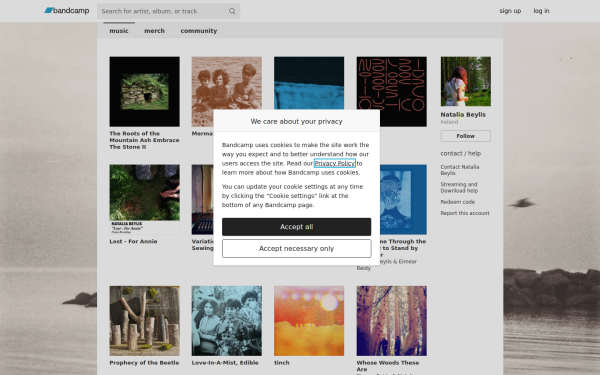Open the blue portrait album cover
The image size is (600, 375).
click(x=403, y=199)
